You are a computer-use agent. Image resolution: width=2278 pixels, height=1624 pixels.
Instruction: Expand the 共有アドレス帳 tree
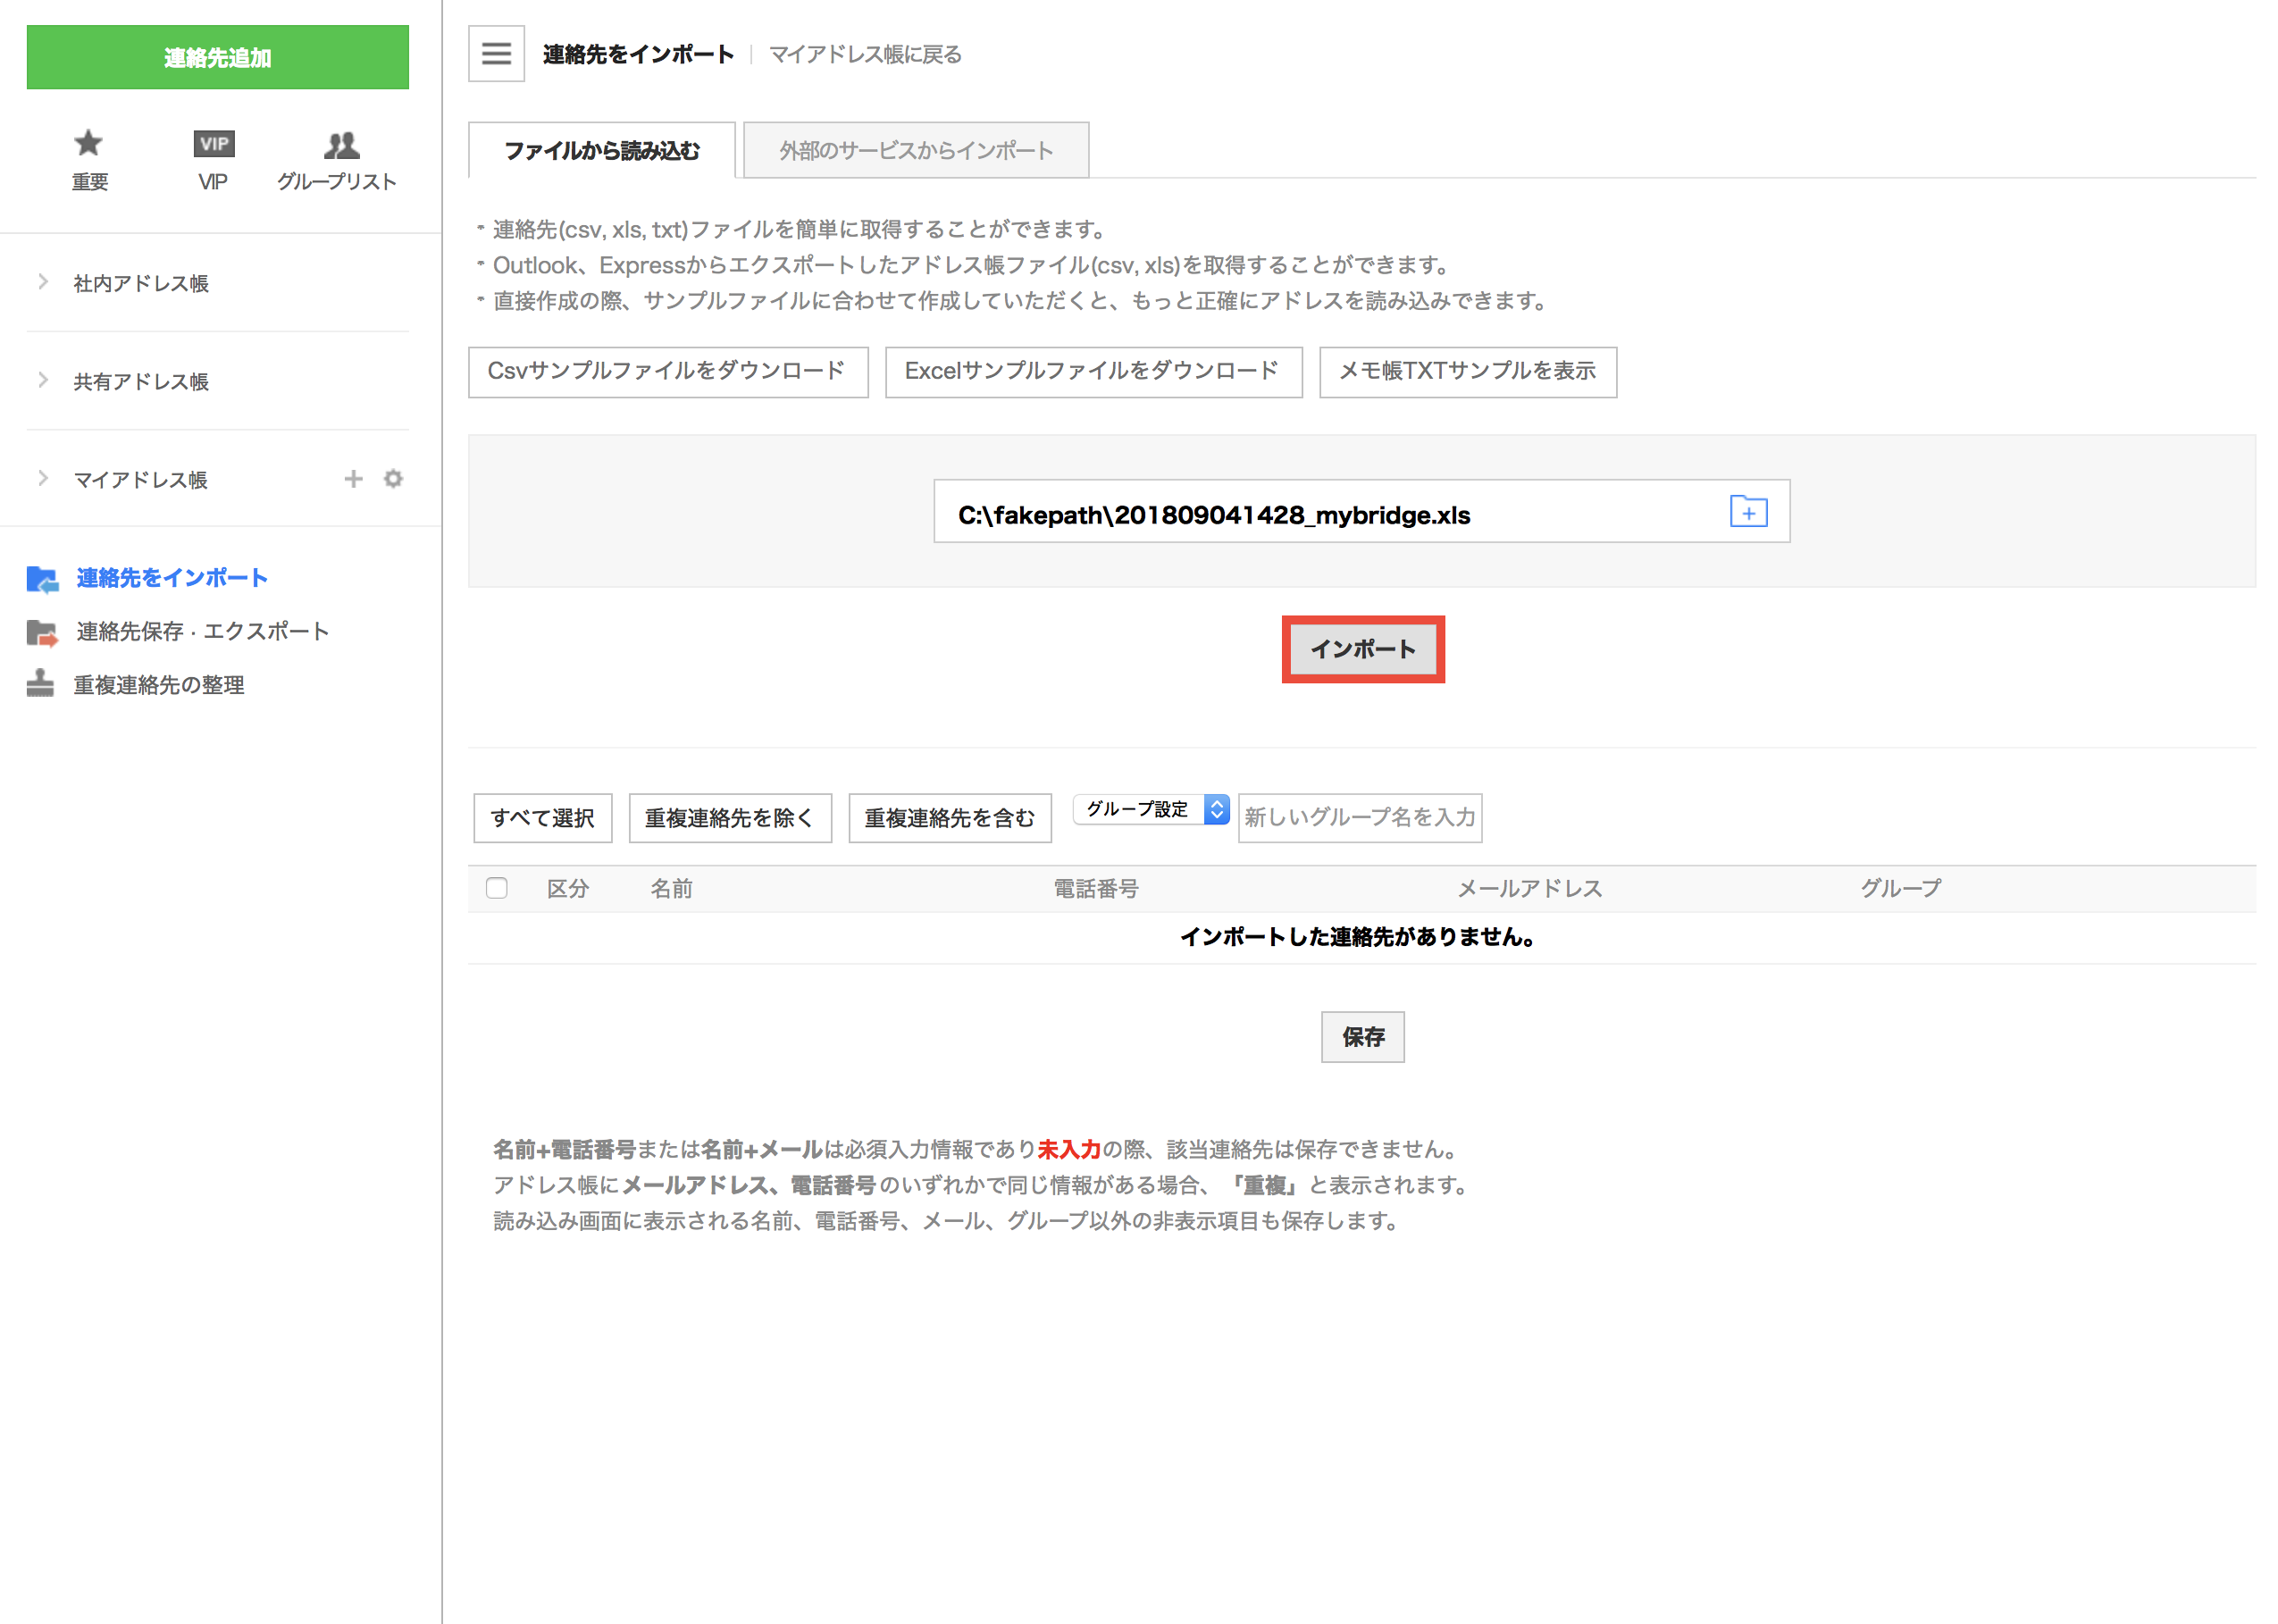coord(42,381)
